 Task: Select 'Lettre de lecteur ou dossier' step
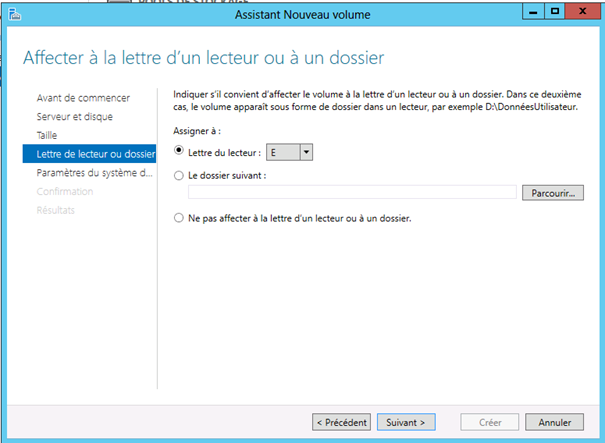(90, 153)
